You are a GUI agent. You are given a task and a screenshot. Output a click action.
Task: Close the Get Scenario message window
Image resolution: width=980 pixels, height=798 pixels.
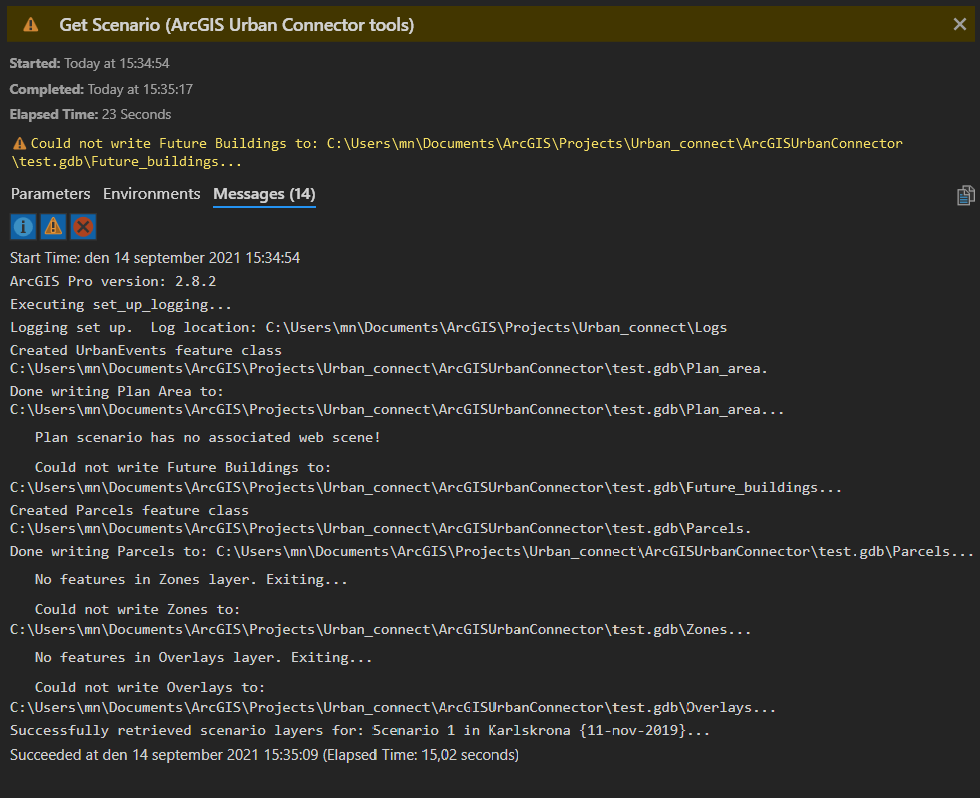959,25
